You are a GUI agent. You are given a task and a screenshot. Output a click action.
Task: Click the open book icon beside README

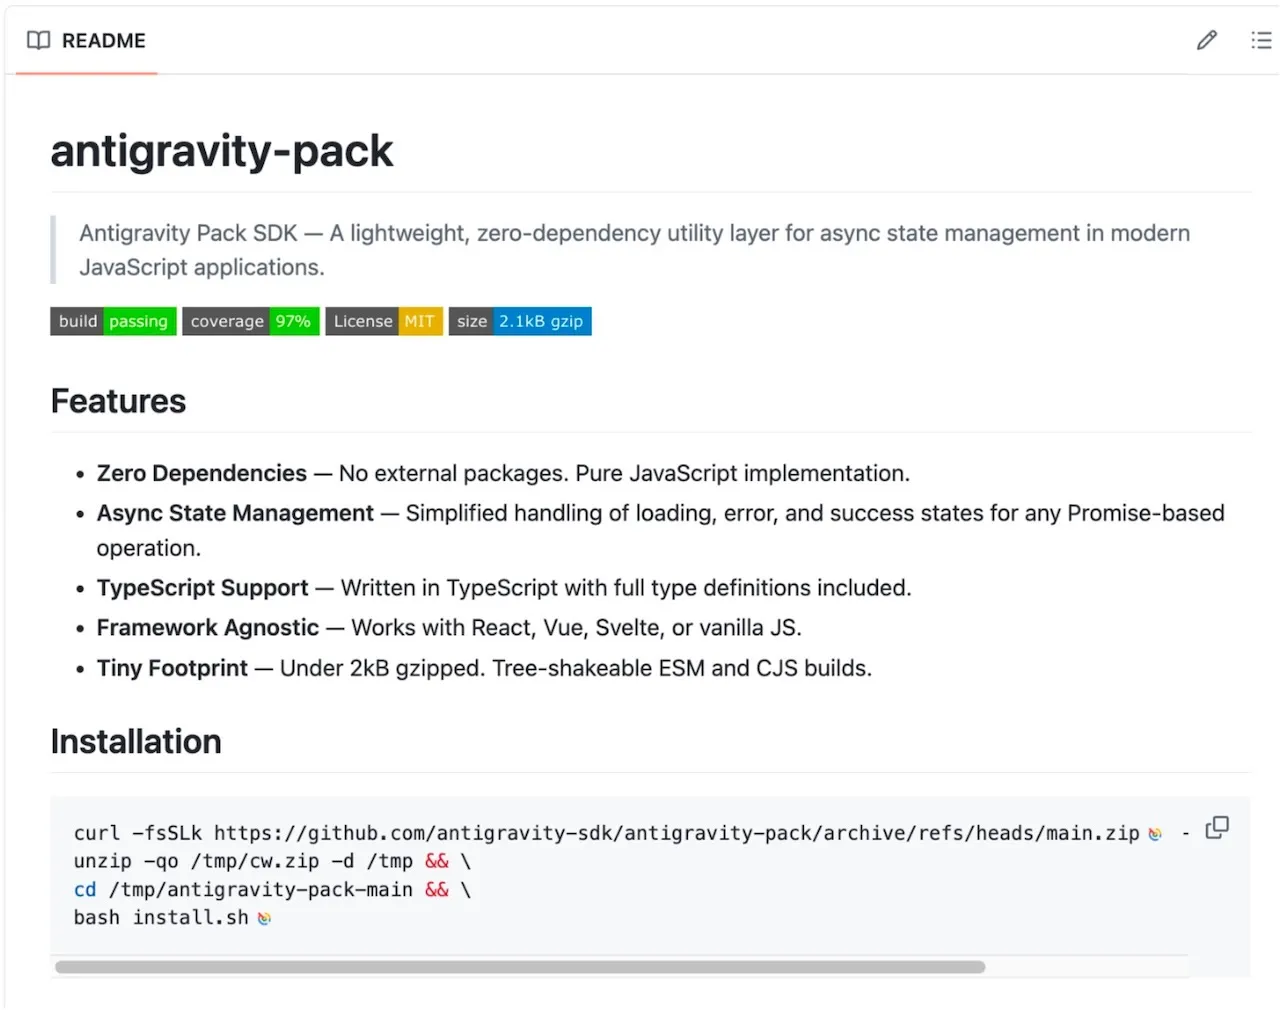[x=37, y=41]
